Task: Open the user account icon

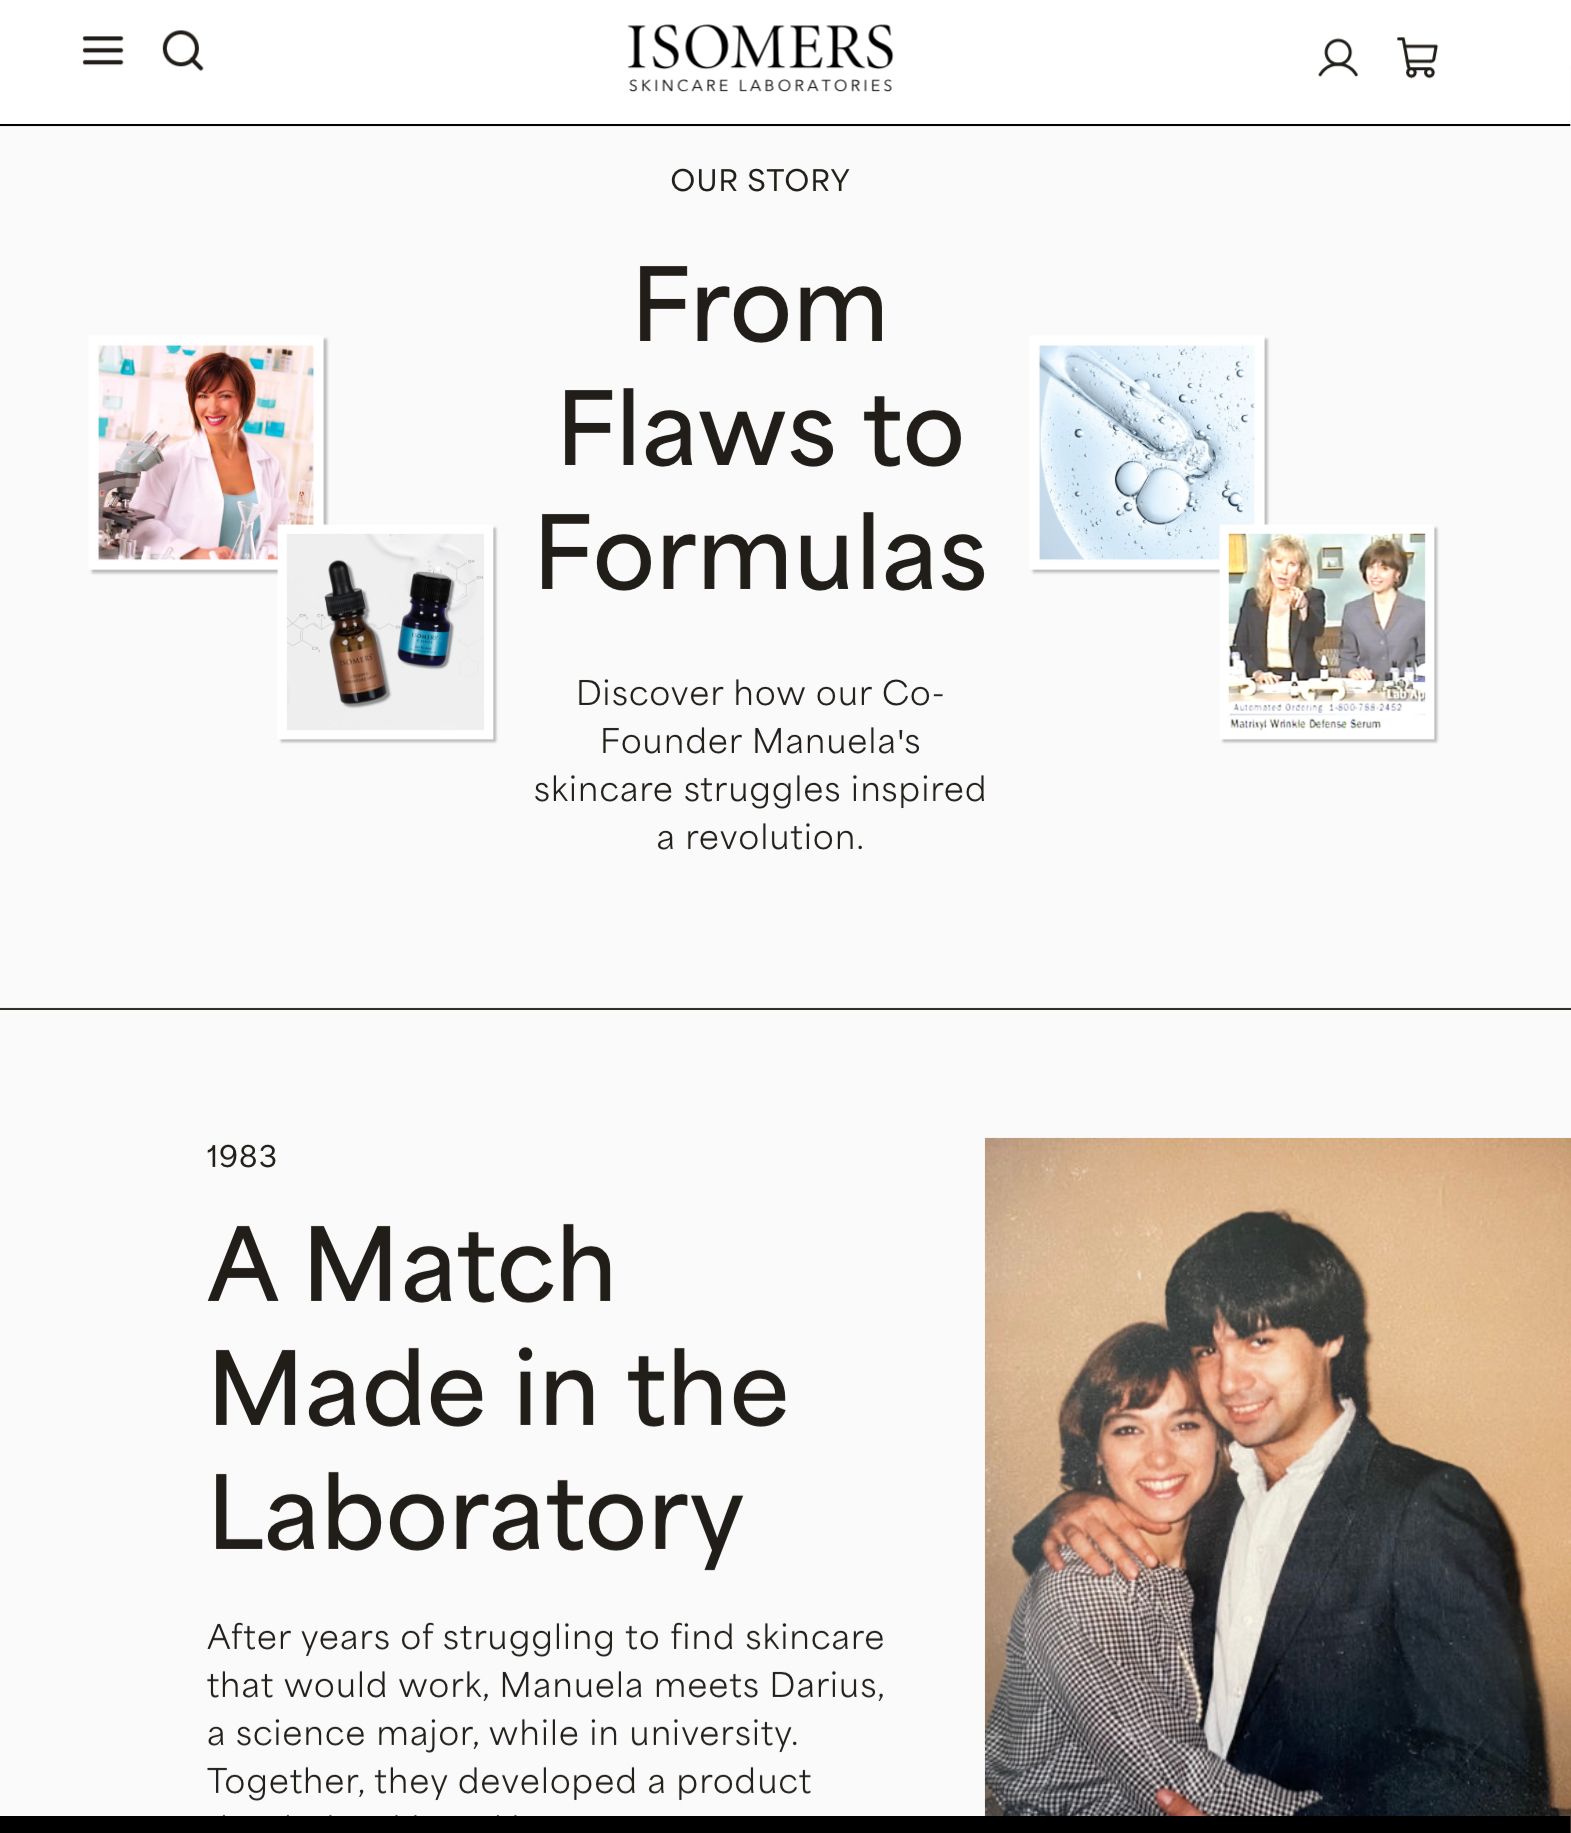Action: coord(1337,58)
